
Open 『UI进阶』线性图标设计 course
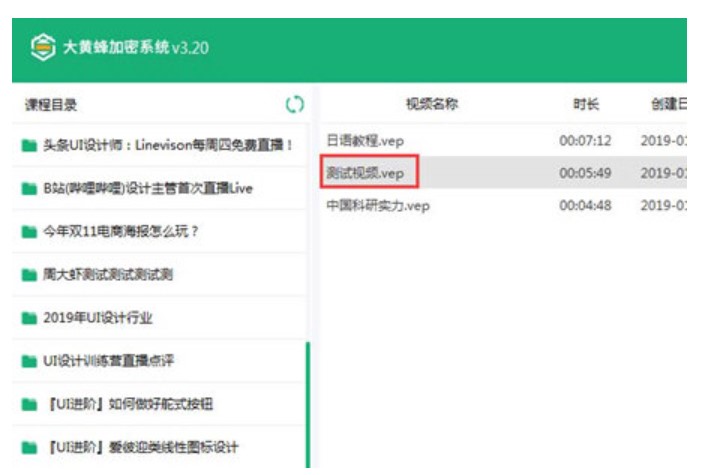coord(143,447)
